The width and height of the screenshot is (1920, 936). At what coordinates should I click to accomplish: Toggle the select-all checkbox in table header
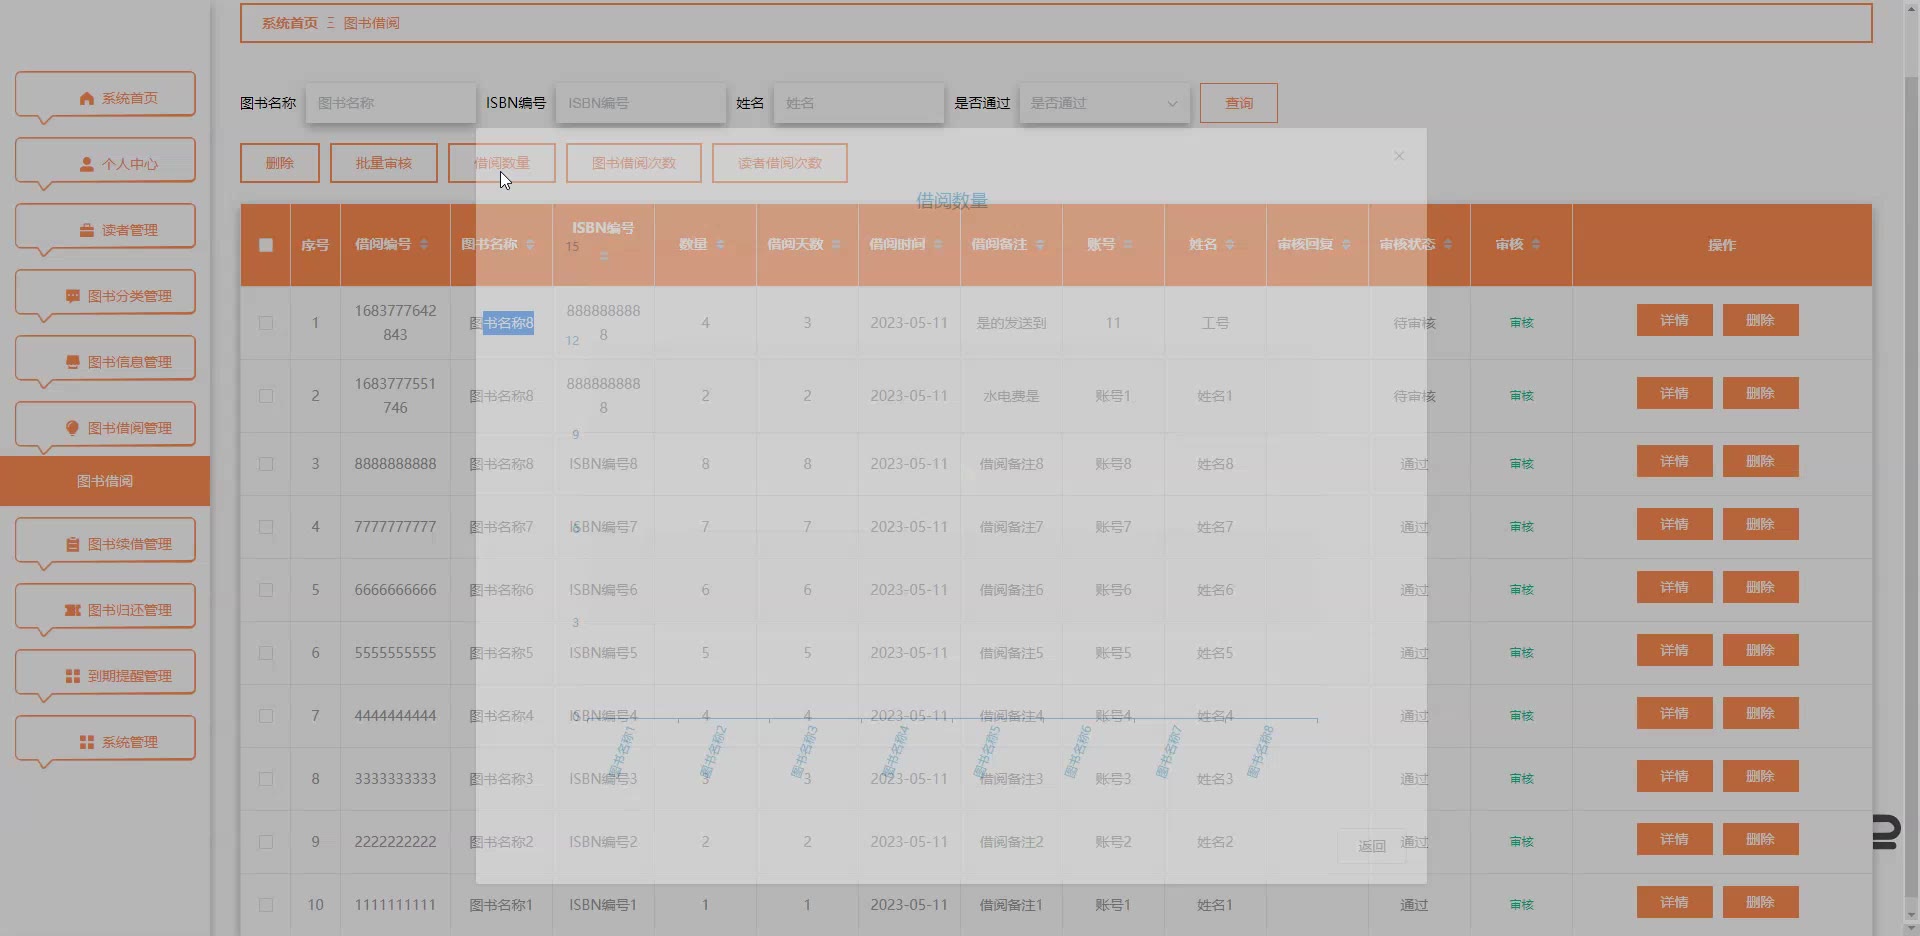click(x=266, y=245)
